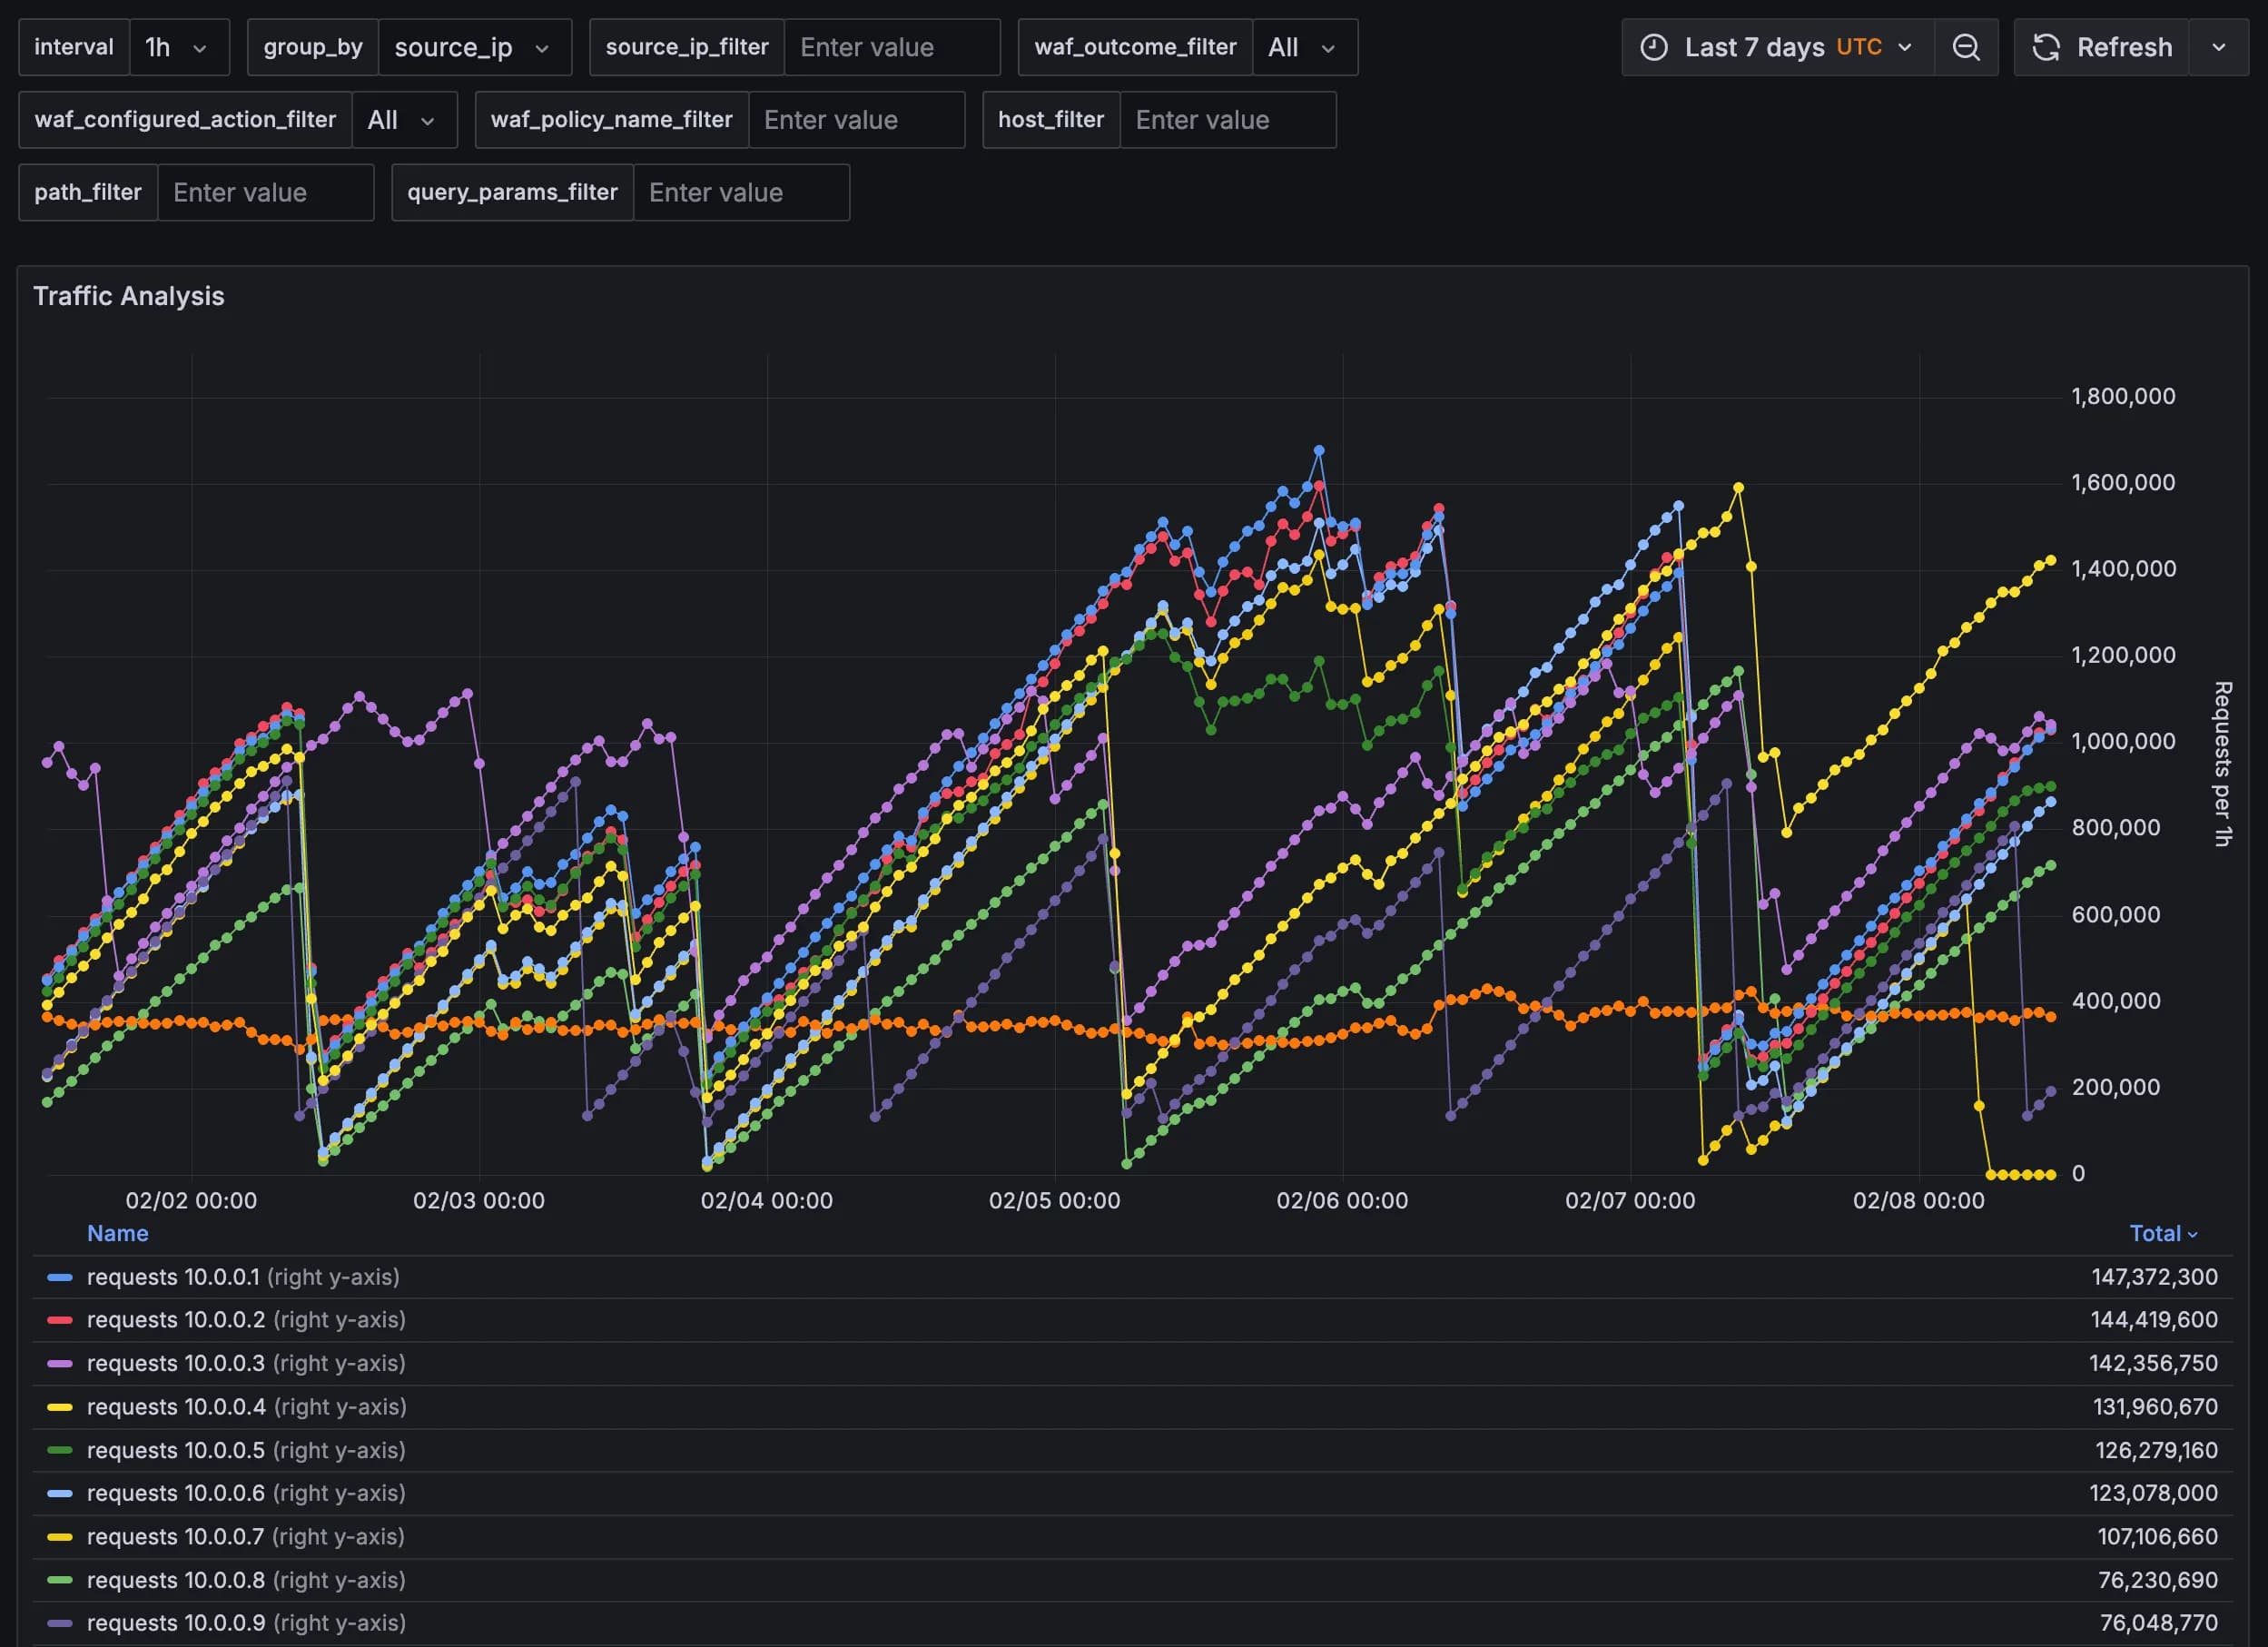The image size is (2268, 1647).
Task: Toggle the Total column sort order
Action: click(x=2157, y=1233)
